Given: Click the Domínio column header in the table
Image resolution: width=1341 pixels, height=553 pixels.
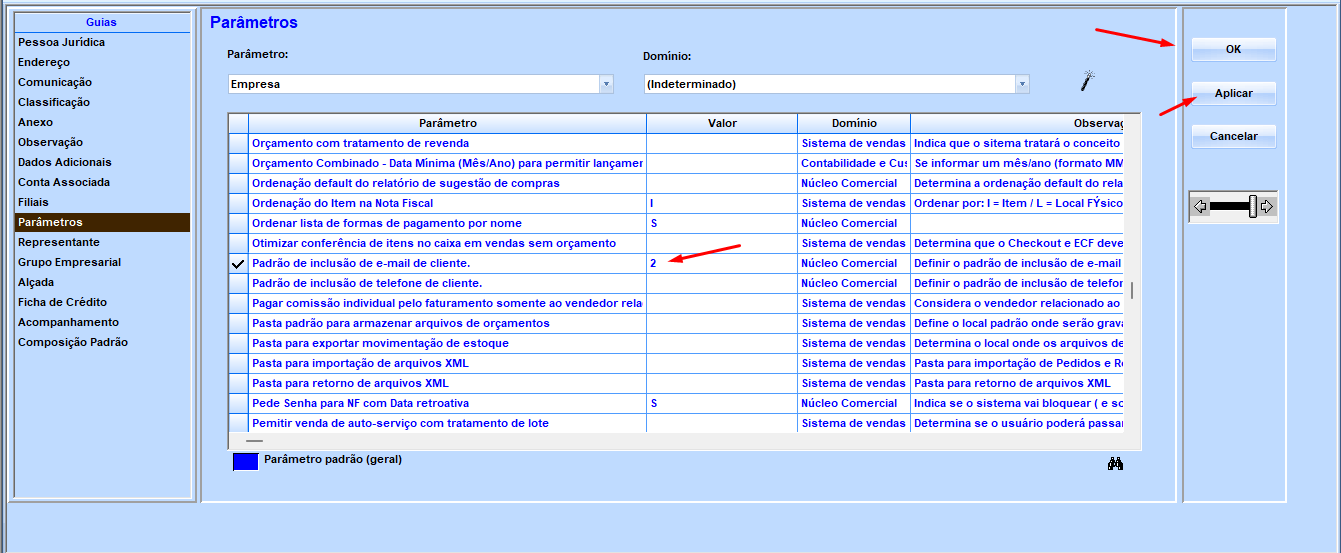Looking at the screenshot, I should coord(853,123).
